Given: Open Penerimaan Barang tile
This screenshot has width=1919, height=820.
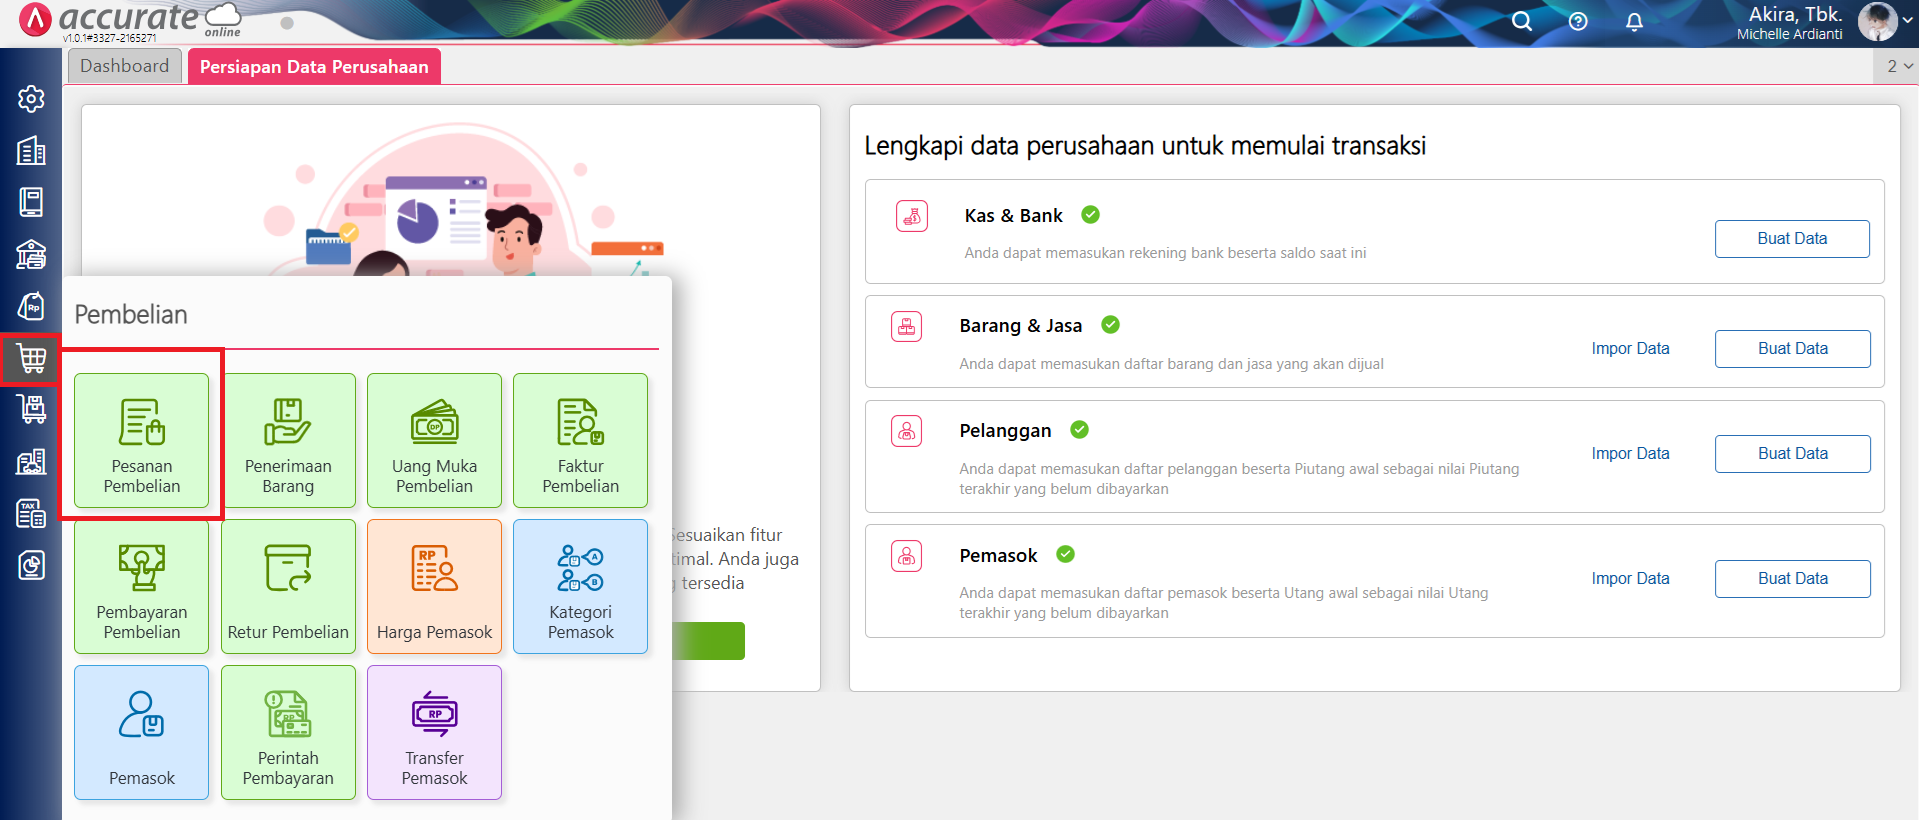Looking at the screenshot, I should click(288, 440).
